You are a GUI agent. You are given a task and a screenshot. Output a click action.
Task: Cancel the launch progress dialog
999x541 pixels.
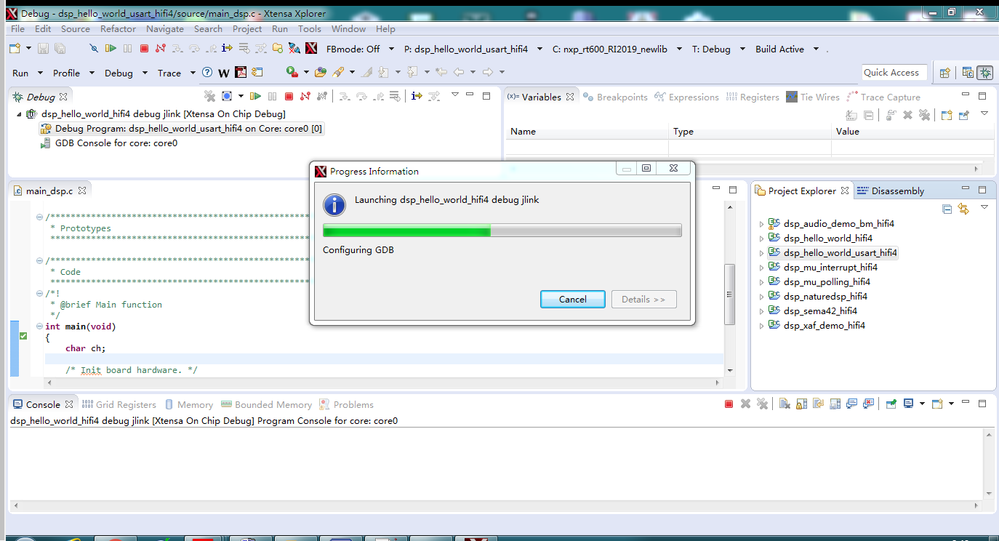[x=573, y=299]
